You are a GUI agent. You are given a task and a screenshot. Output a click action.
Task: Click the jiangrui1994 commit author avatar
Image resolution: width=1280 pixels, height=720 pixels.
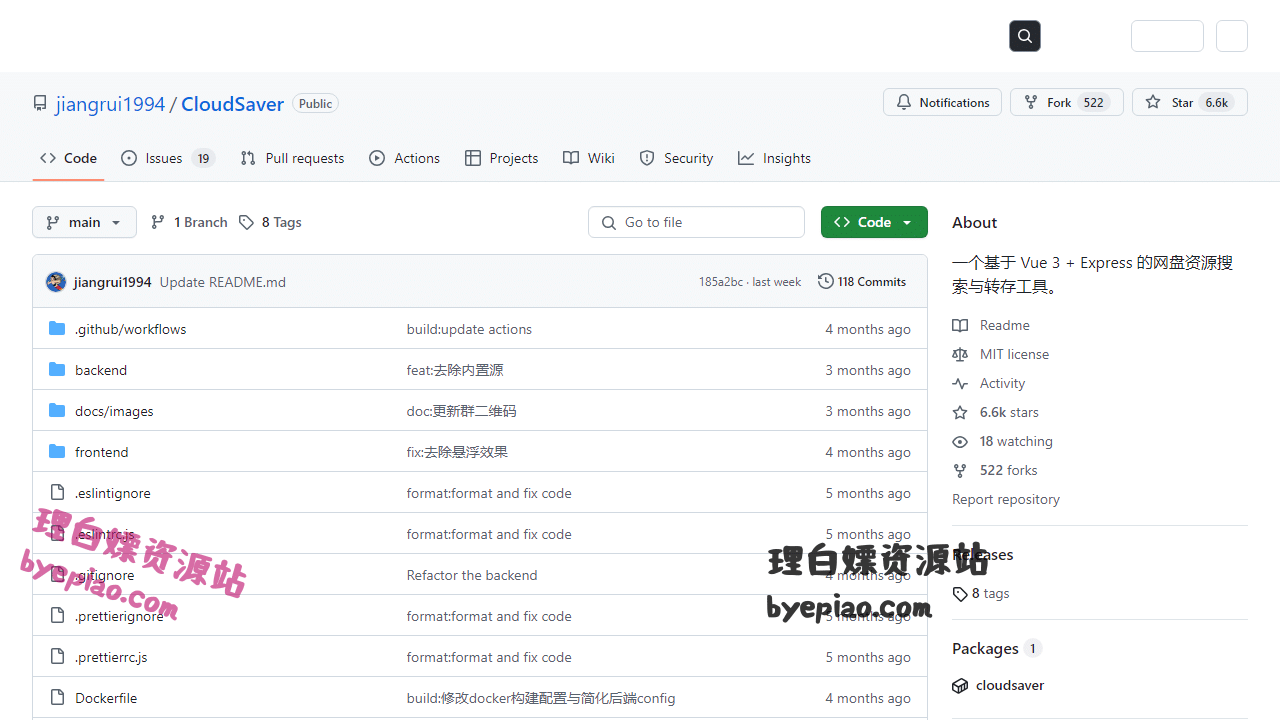pyautogui.click(x=56, y=282)
